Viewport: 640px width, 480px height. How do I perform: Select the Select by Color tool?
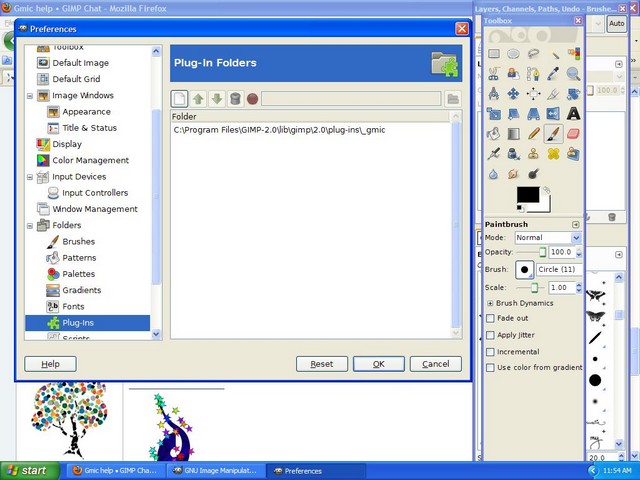(573, 53)
